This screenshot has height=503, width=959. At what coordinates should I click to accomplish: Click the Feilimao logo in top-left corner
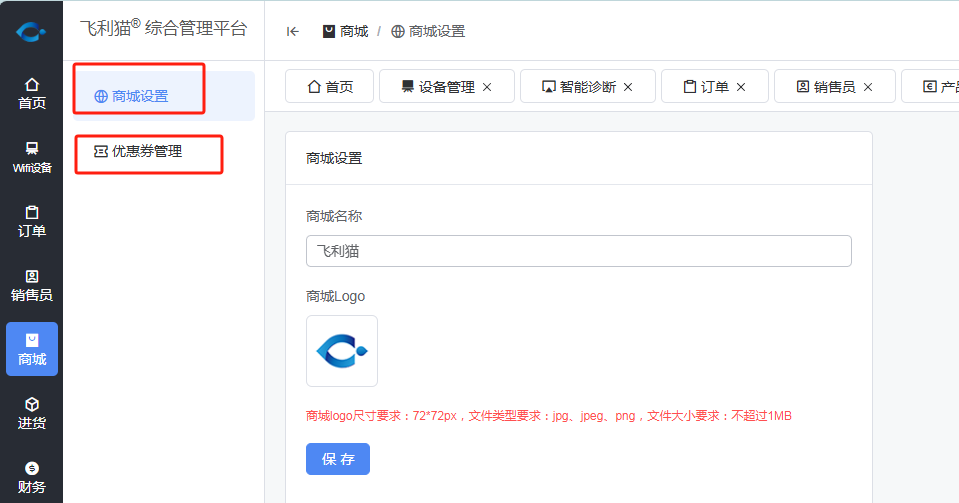[x=31, y=32]
